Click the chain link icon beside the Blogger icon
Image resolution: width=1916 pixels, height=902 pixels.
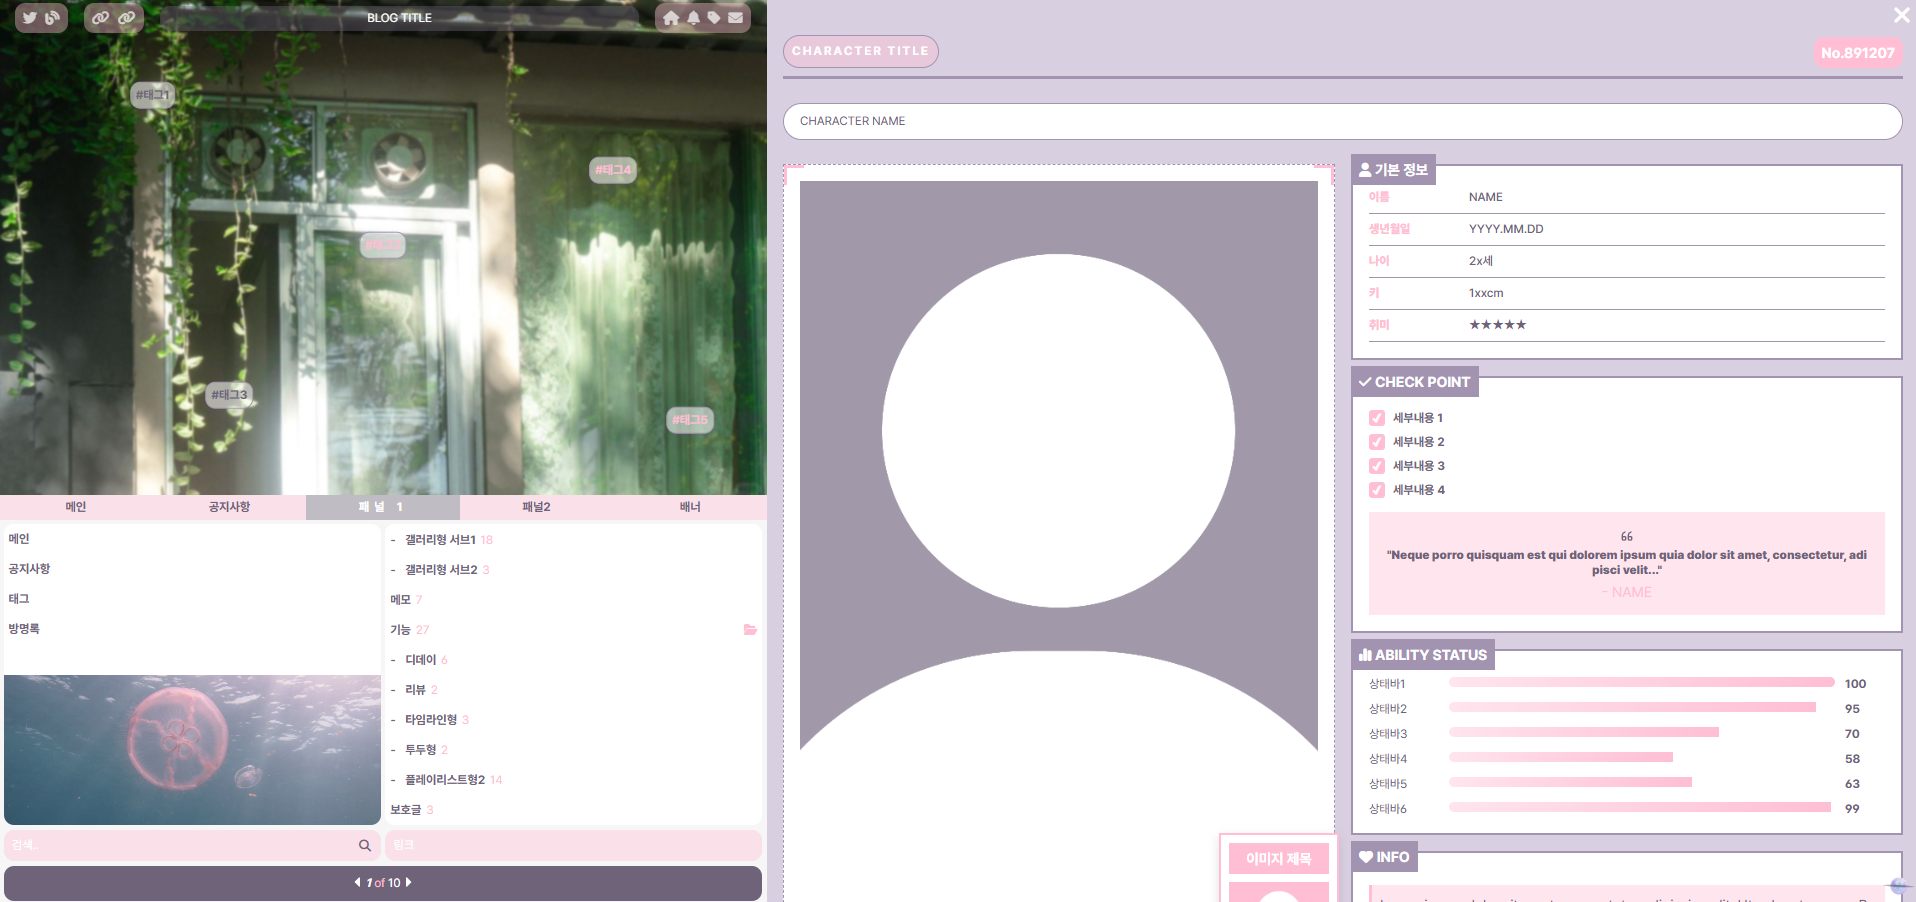click(101, 17)
